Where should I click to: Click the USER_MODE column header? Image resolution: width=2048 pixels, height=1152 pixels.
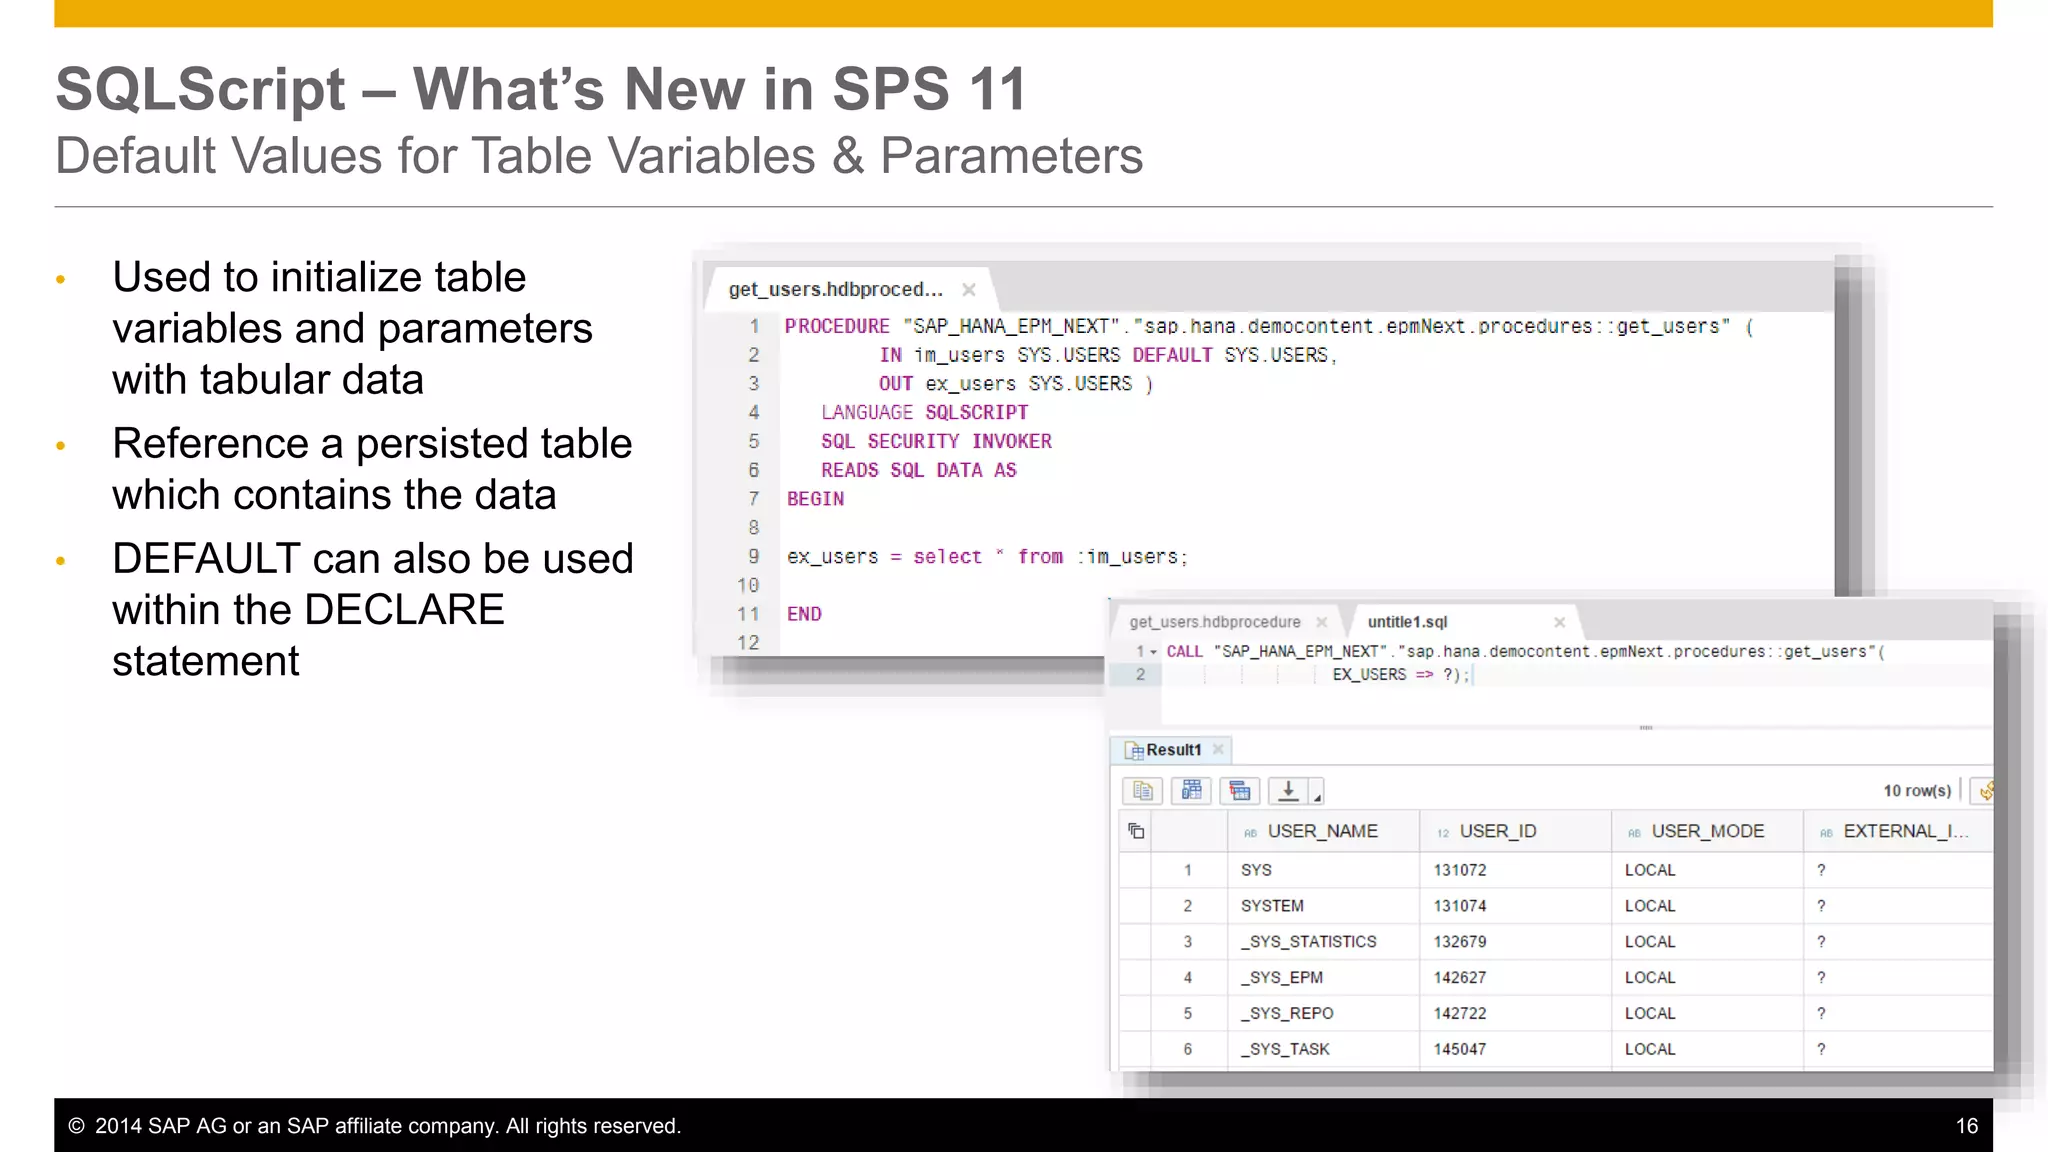click(x=1707, y=831)
